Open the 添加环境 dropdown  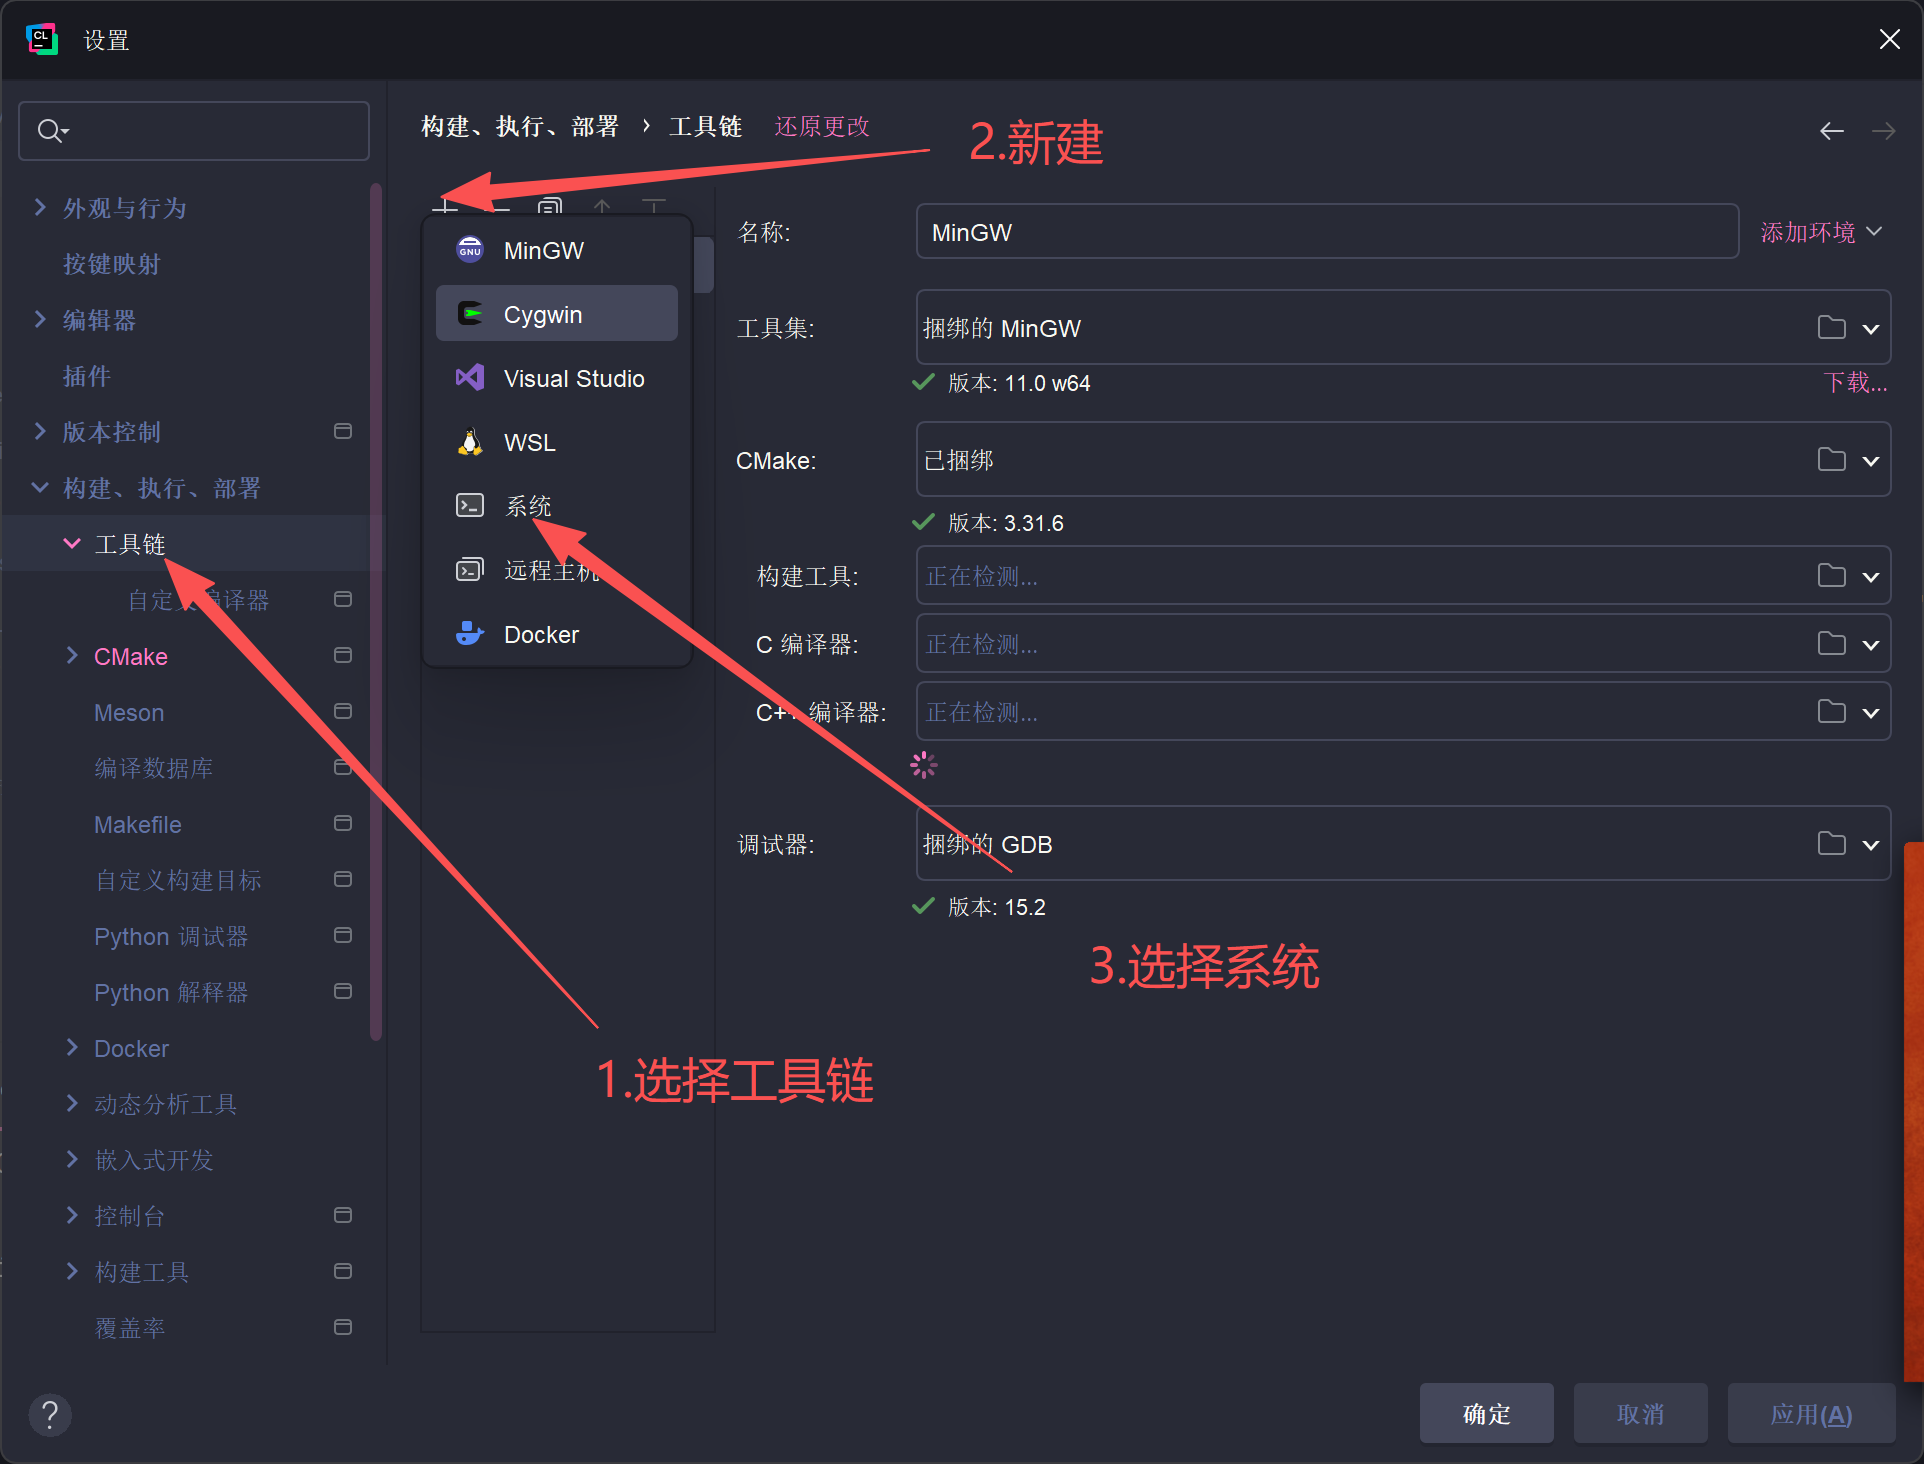pos(1821,232)
